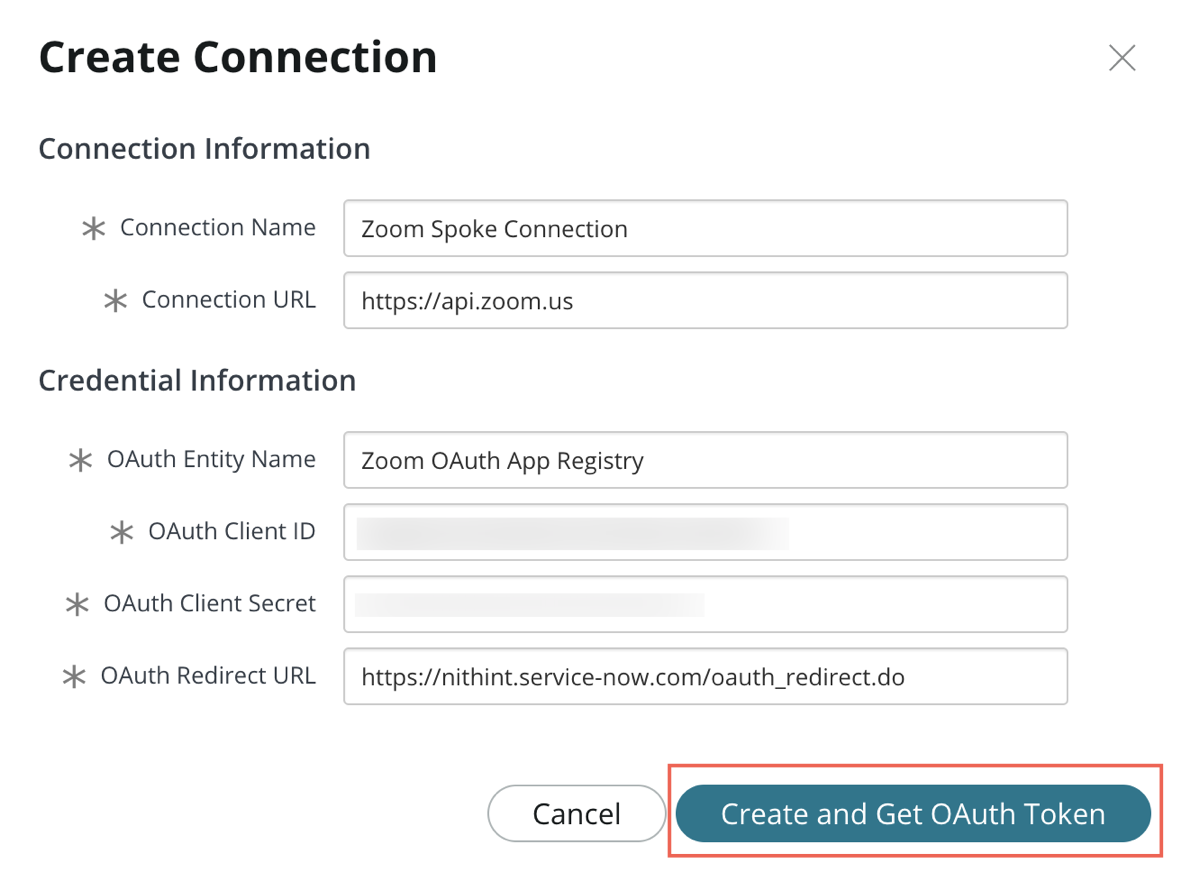This screenshot has height=882, width=1200.
Task: Select the OAuth Entity Name label
Action: pyautogui.click(x=211, y=459)
